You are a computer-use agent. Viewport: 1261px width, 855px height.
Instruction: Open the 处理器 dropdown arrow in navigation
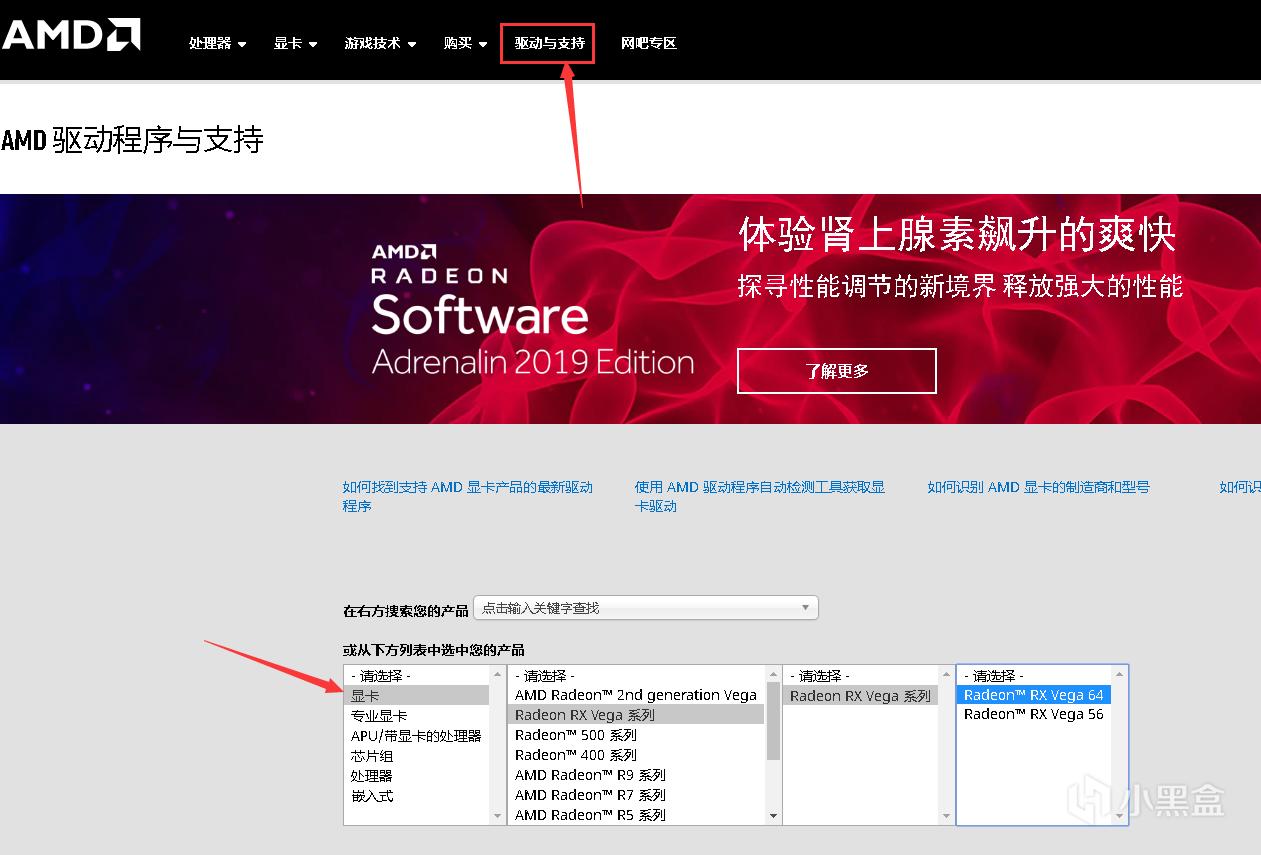pos(243,43)
